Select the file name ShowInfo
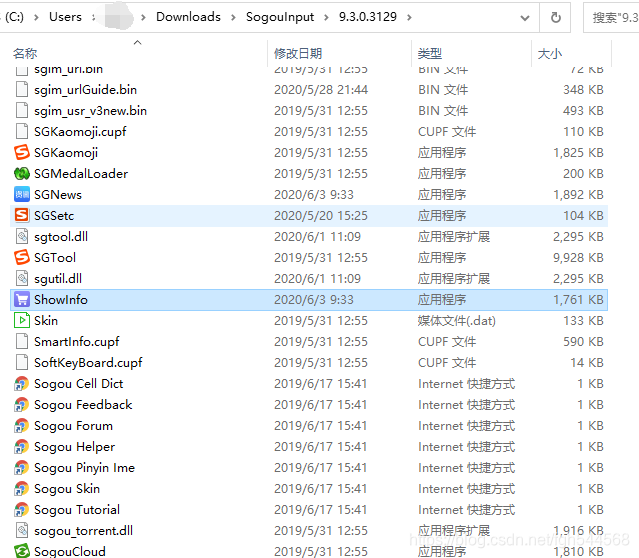639x558 pixels. coord(61,300)
